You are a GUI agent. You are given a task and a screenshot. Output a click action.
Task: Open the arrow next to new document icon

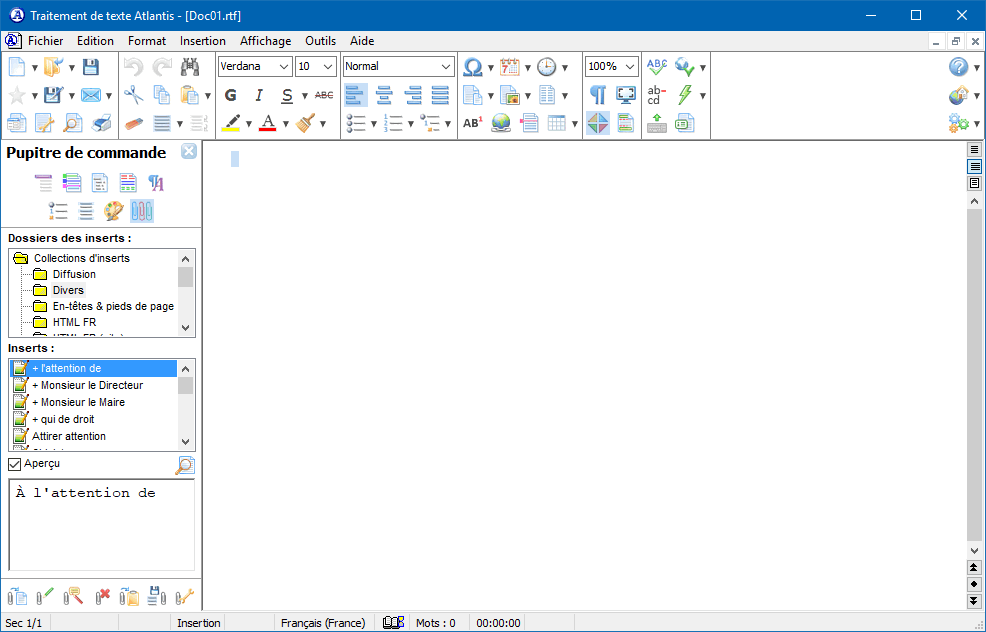tap(35, 68)
